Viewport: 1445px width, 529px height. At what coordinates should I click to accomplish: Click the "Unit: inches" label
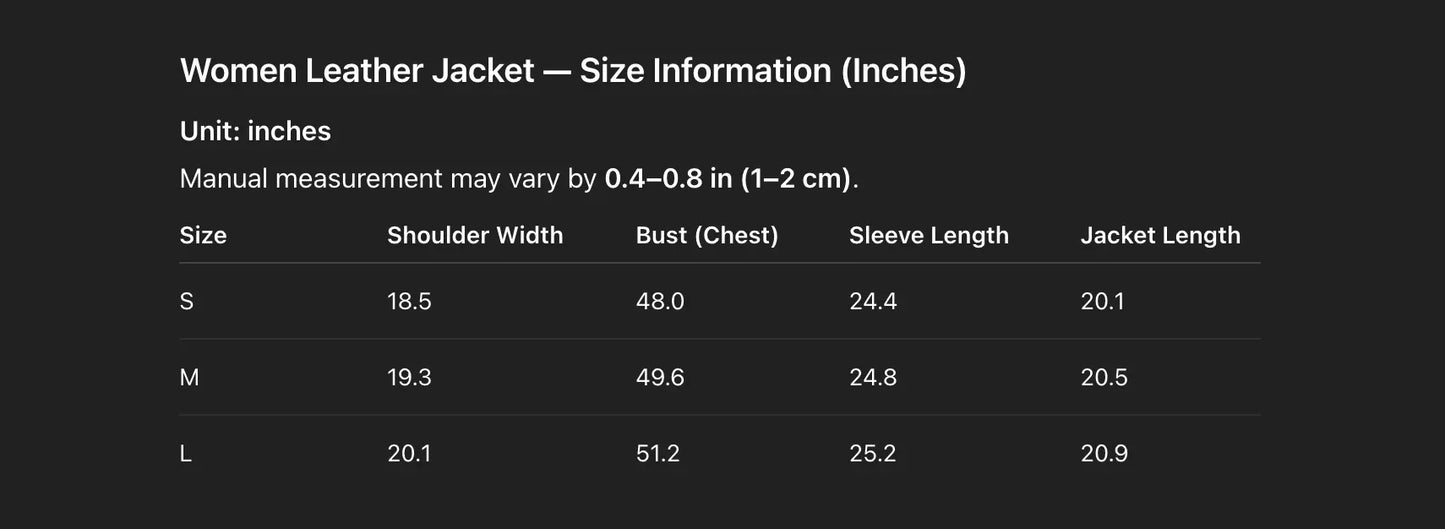(x=255, y=131)
